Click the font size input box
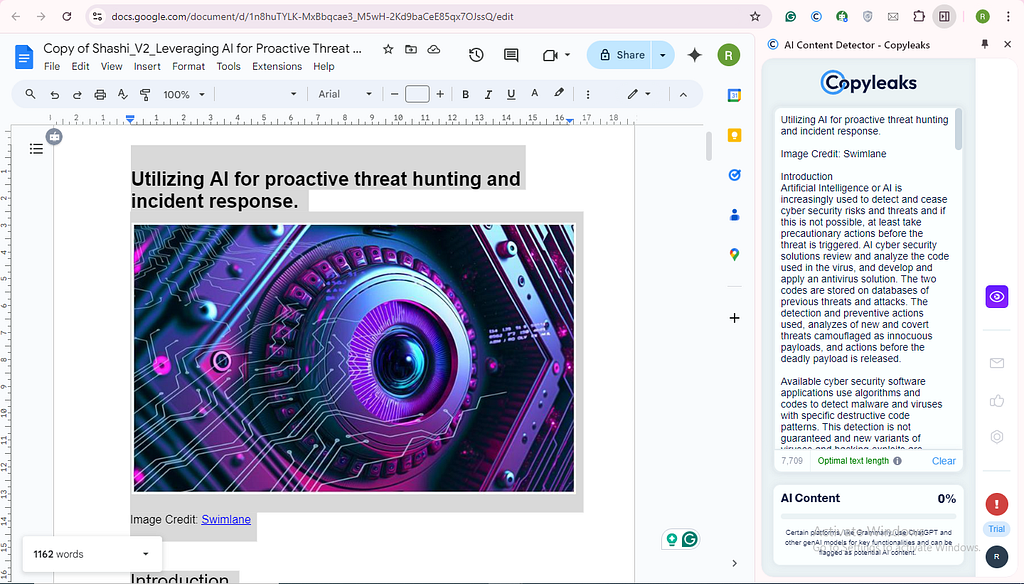 (x=417, y=95)
